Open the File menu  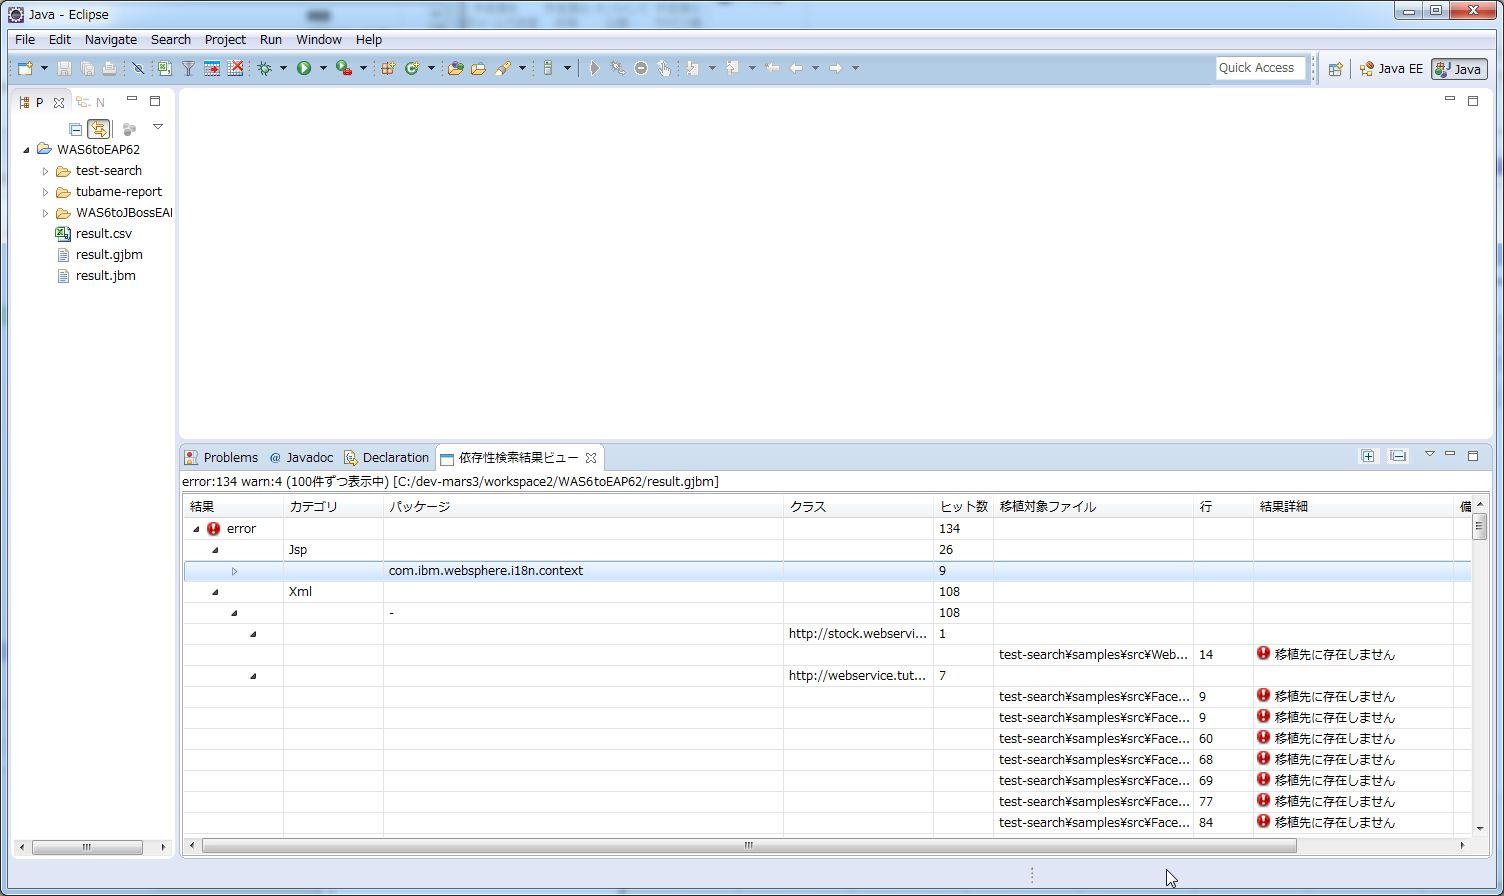(x=25, y=39)
